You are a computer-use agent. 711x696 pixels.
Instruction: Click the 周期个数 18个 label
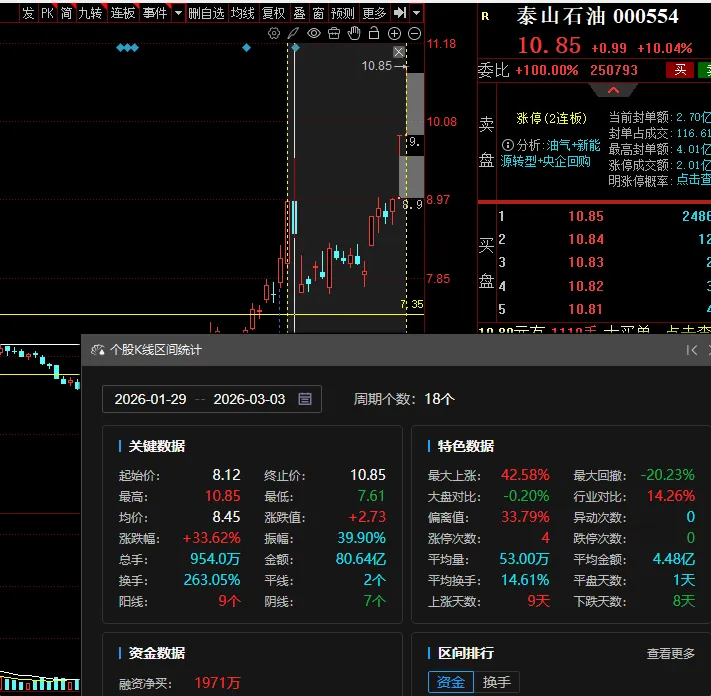404,399
